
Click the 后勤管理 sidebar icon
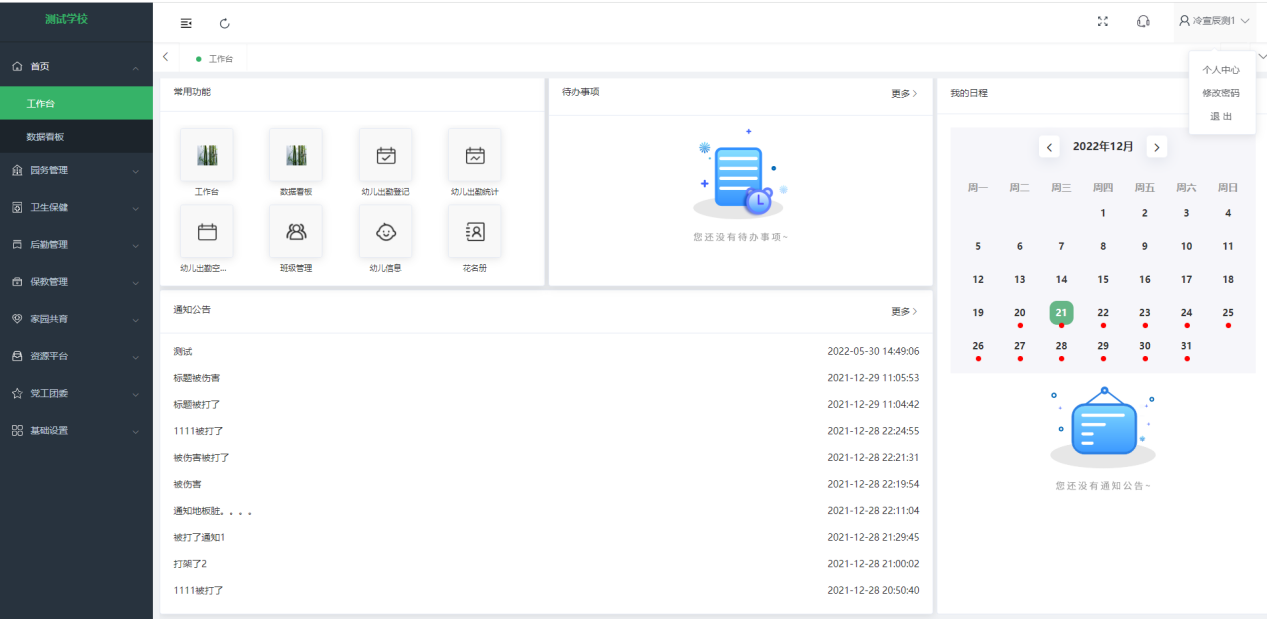pyautogui.click(x=17, y=244)
